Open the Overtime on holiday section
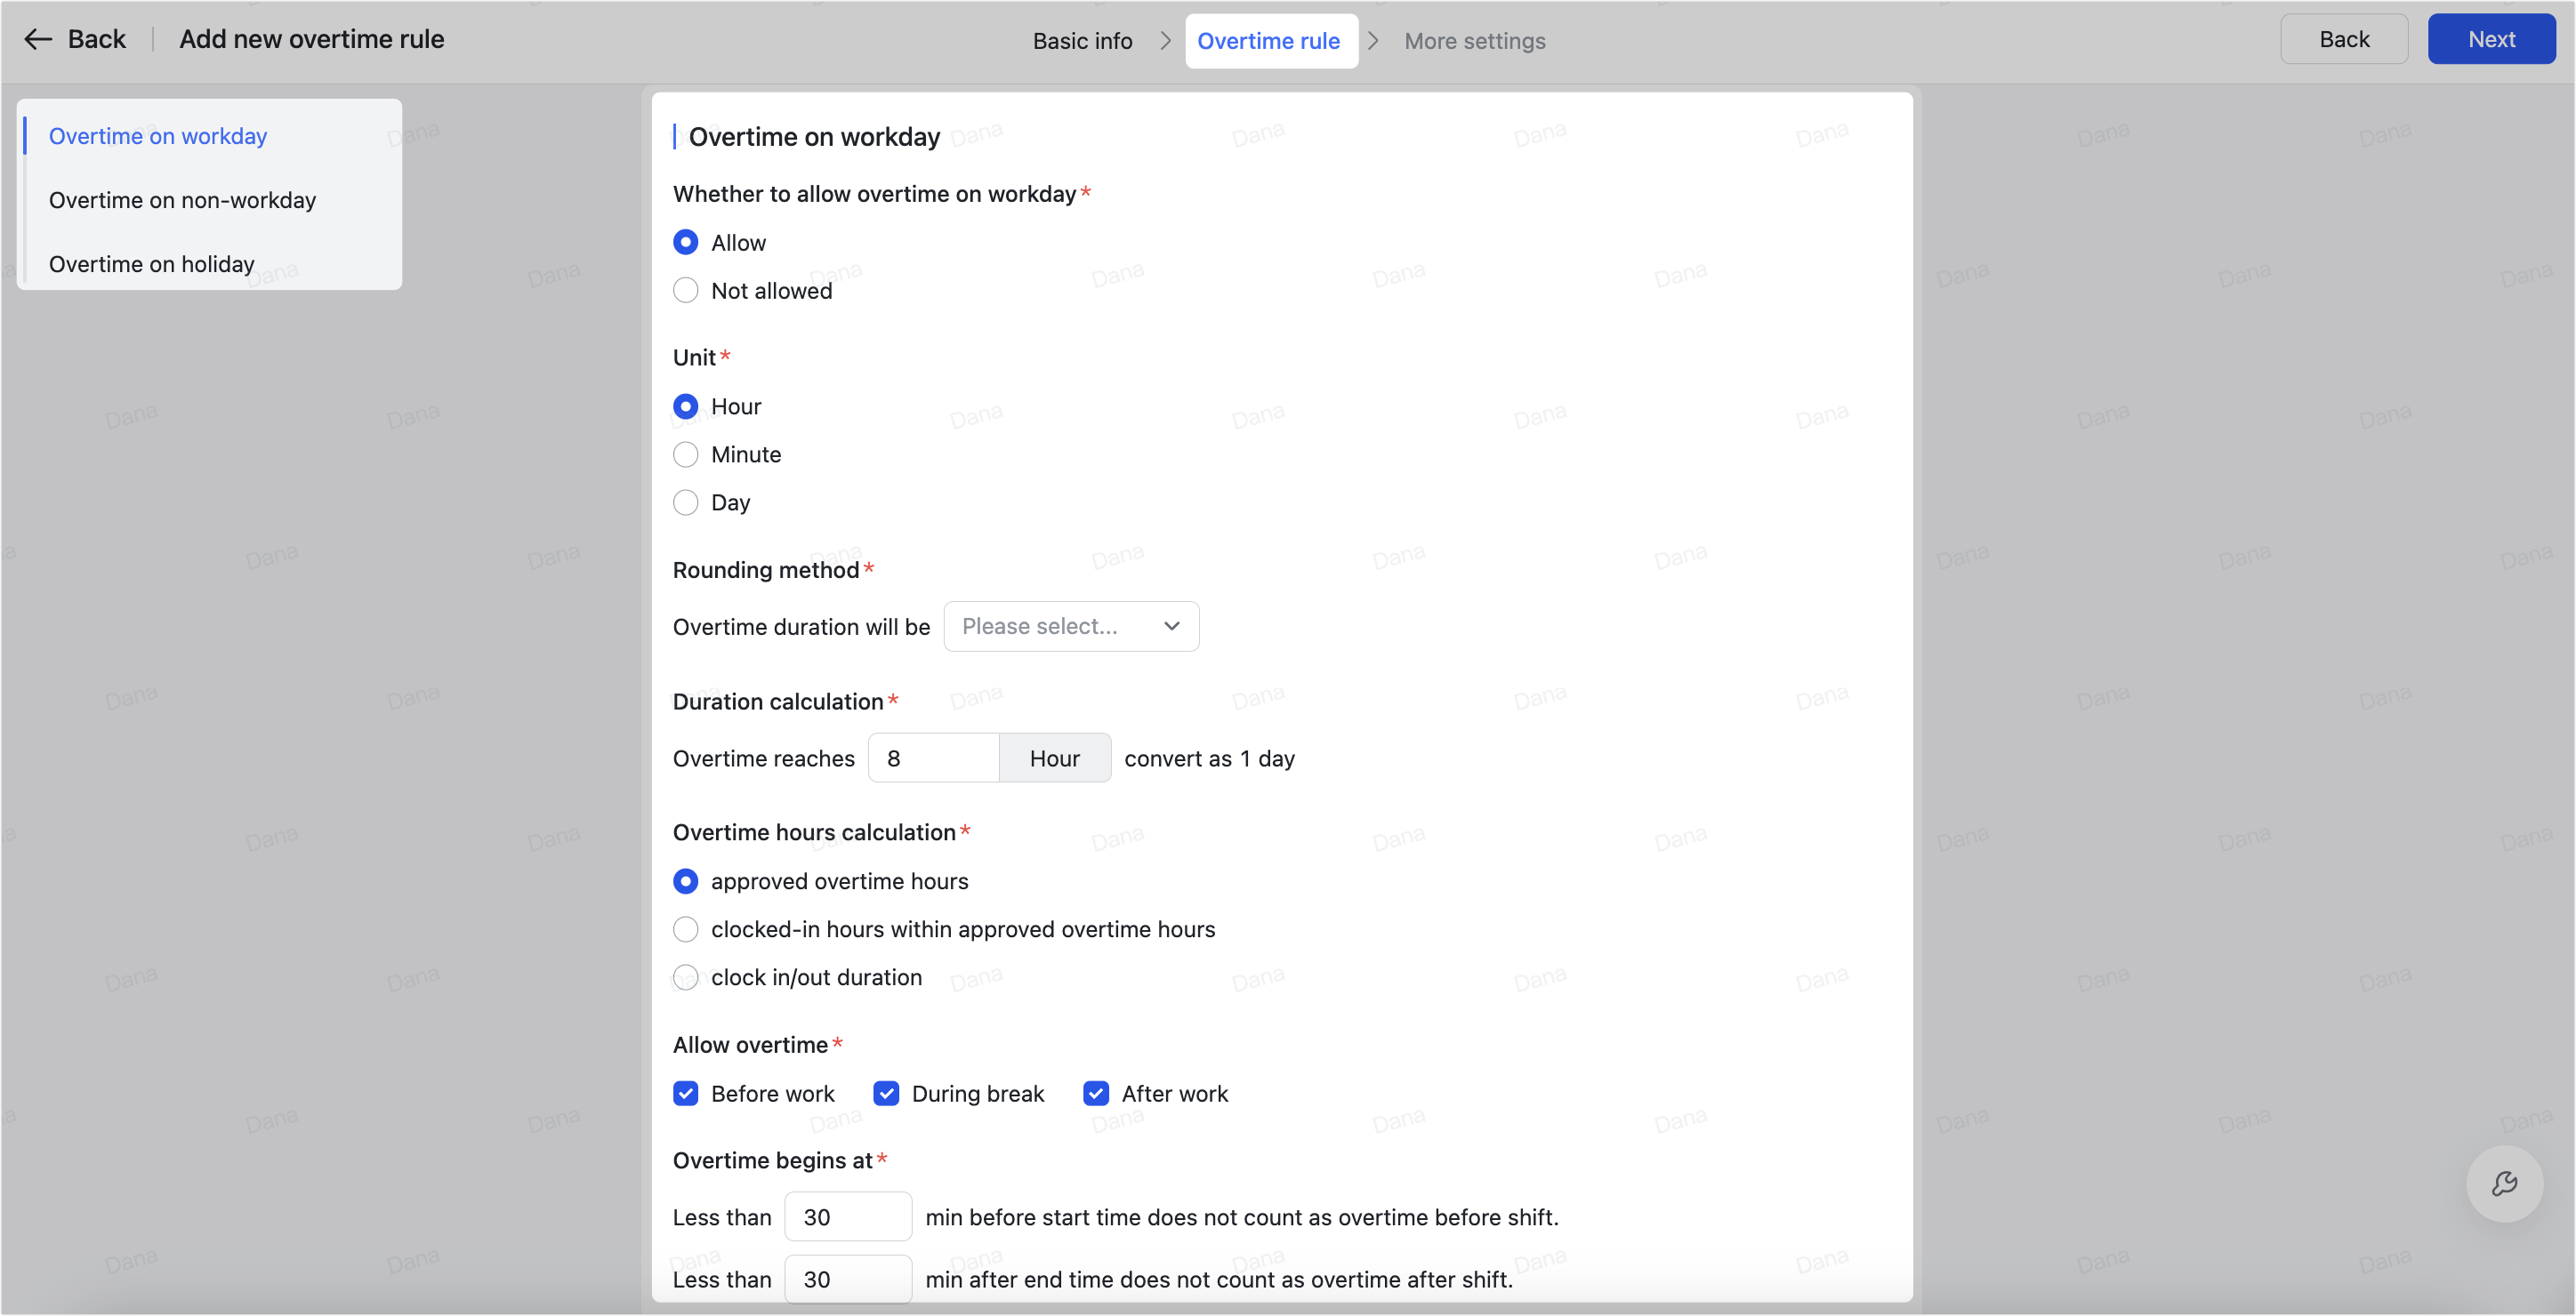Screen dimensions: 2576x1316 (151, 263)
